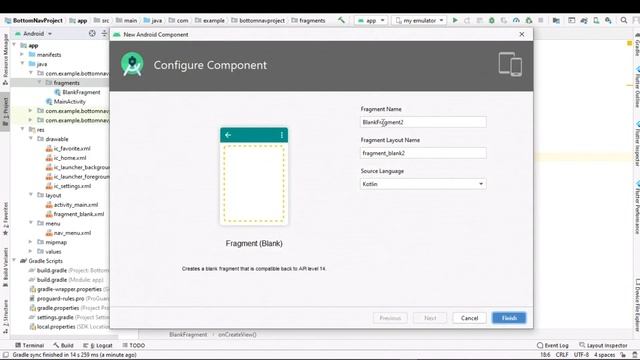This screenshot has width=640, height=360.
Task: Open the Logcat tool tab
Action: [x=98, y=345]
